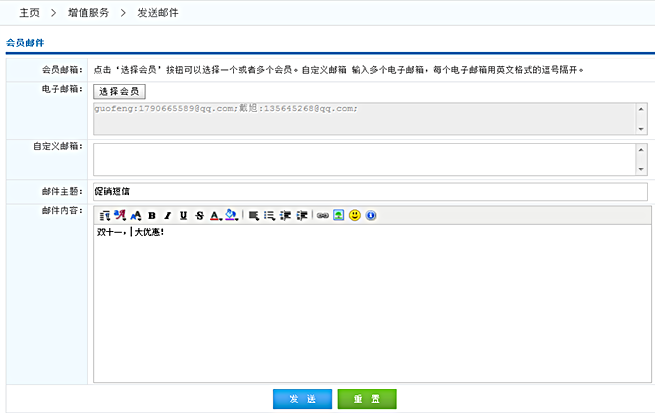Open the text color picker

point(215,215)
